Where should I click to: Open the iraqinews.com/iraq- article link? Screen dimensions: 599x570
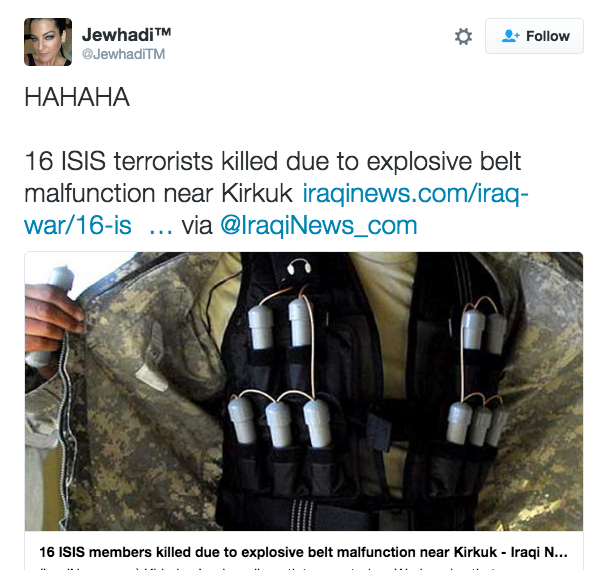[416, 193]
